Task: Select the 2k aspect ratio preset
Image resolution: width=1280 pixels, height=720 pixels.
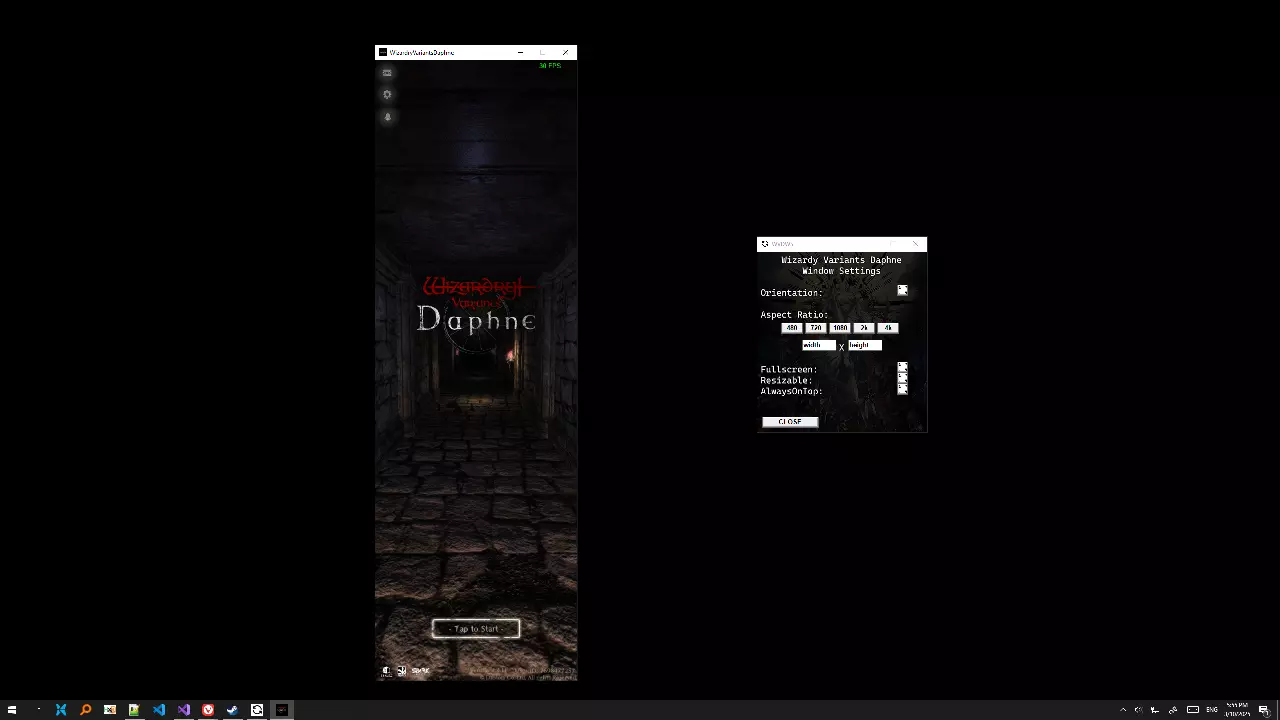Action: tap(864, 328)
